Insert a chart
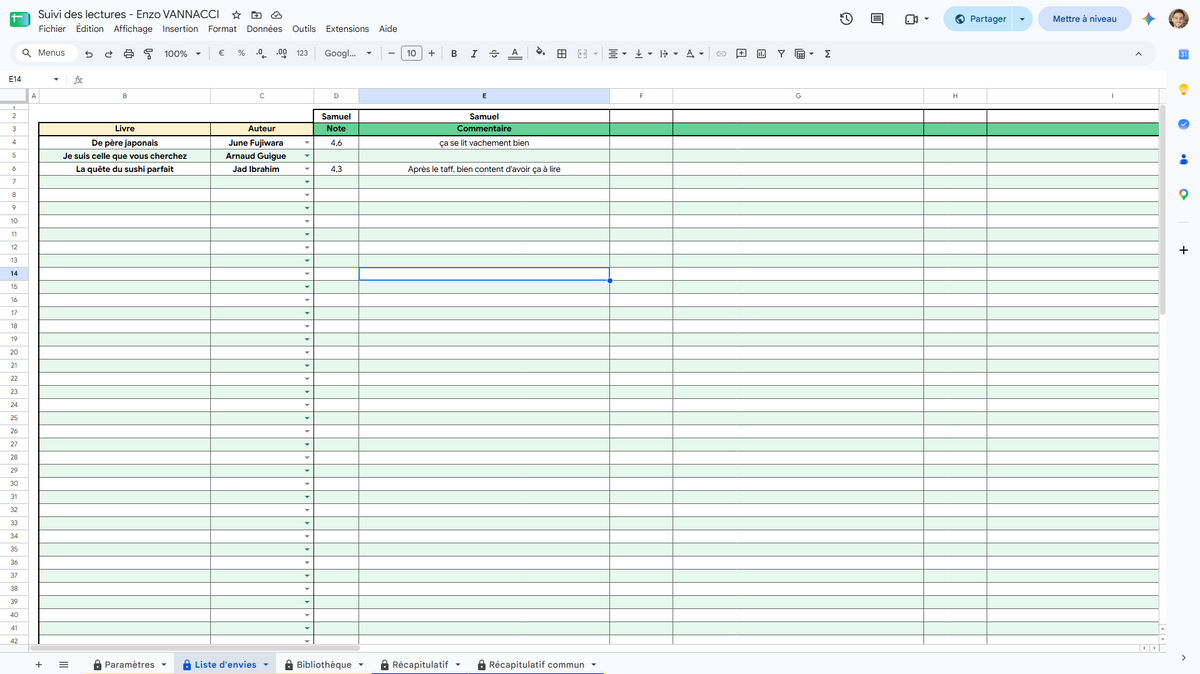This screenshot has height=674, width=1200. click(x=761, y=54)
